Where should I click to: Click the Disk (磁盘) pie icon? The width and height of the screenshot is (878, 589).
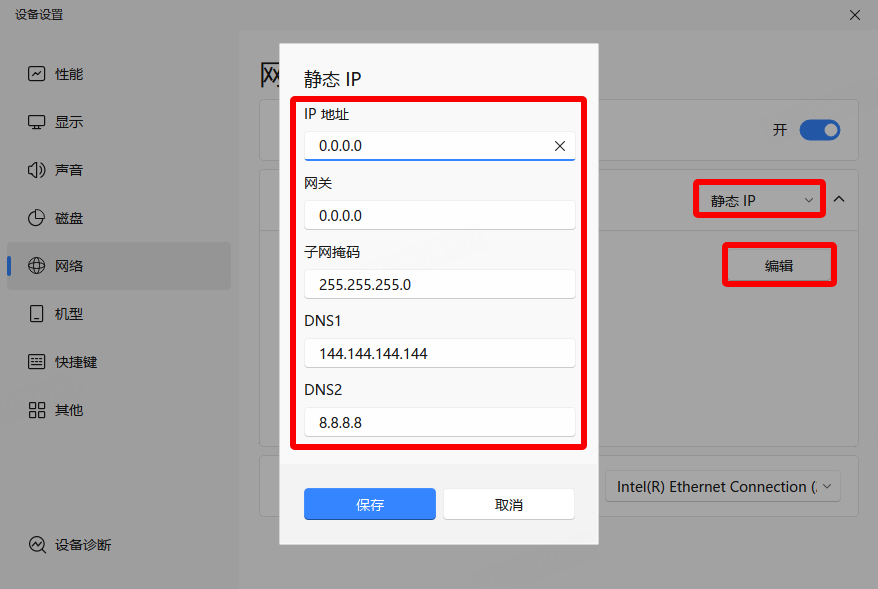click(37, 218)
